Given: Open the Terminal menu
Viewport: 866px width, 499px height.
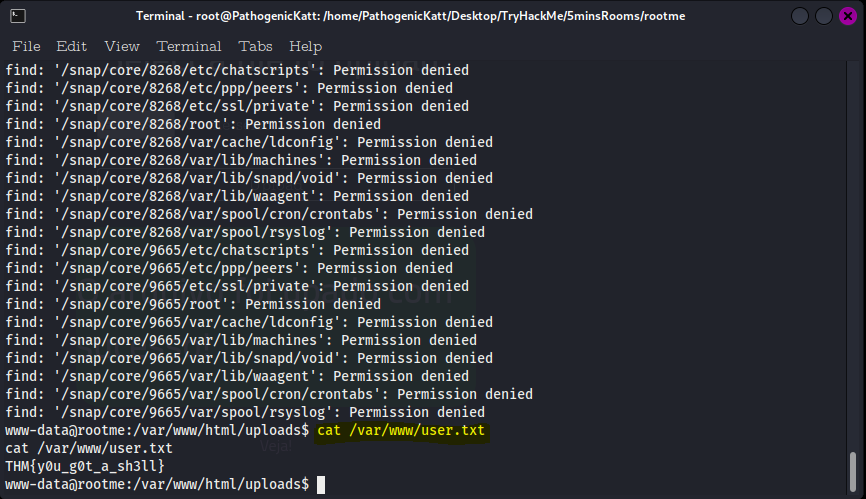Looking at the screenshot, I should pos(189,46).
